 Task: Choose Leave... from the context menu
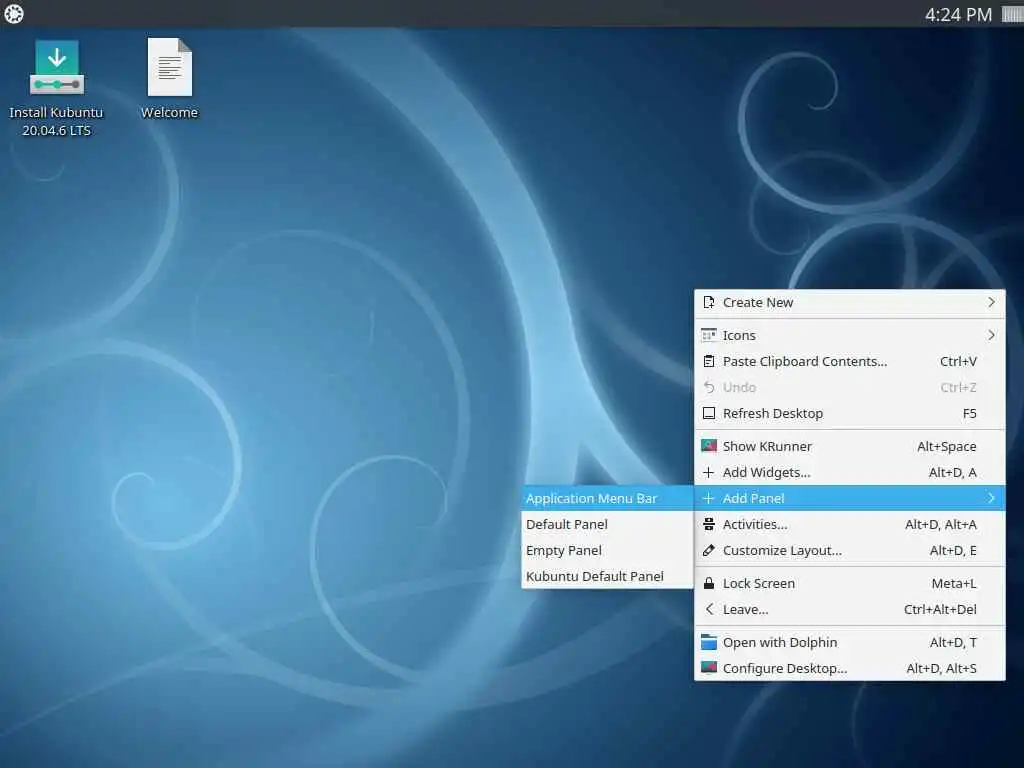coord(850,609)
